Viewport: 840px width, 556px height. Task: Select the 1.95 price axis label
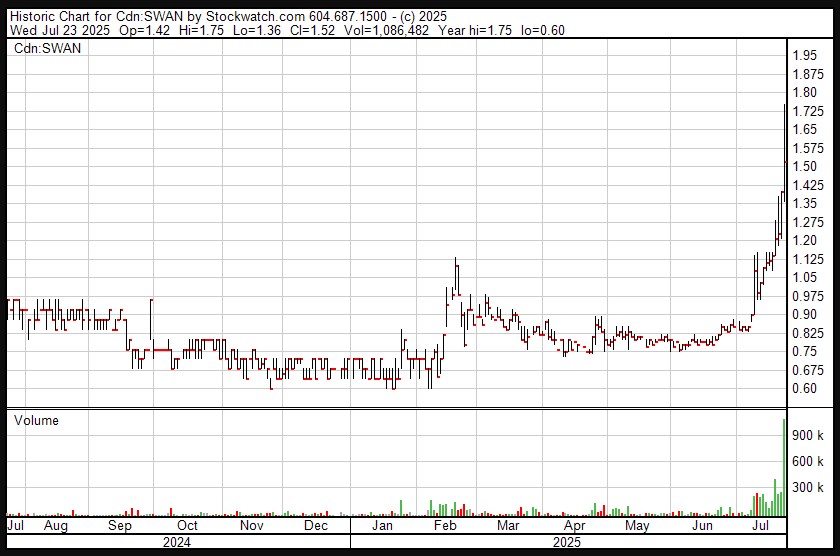[805, 55]
